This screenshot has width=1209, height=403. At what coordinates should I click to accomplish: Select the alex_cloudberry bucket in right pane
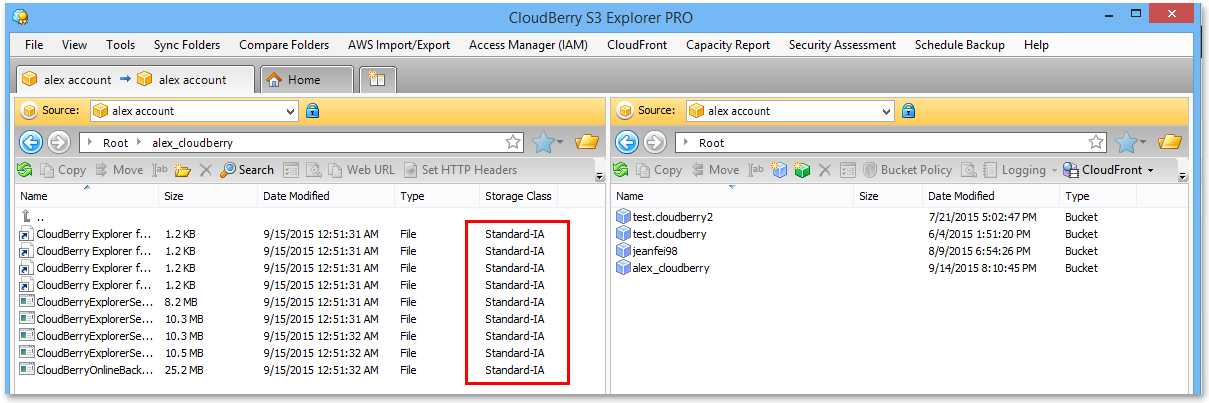point(671,268)
